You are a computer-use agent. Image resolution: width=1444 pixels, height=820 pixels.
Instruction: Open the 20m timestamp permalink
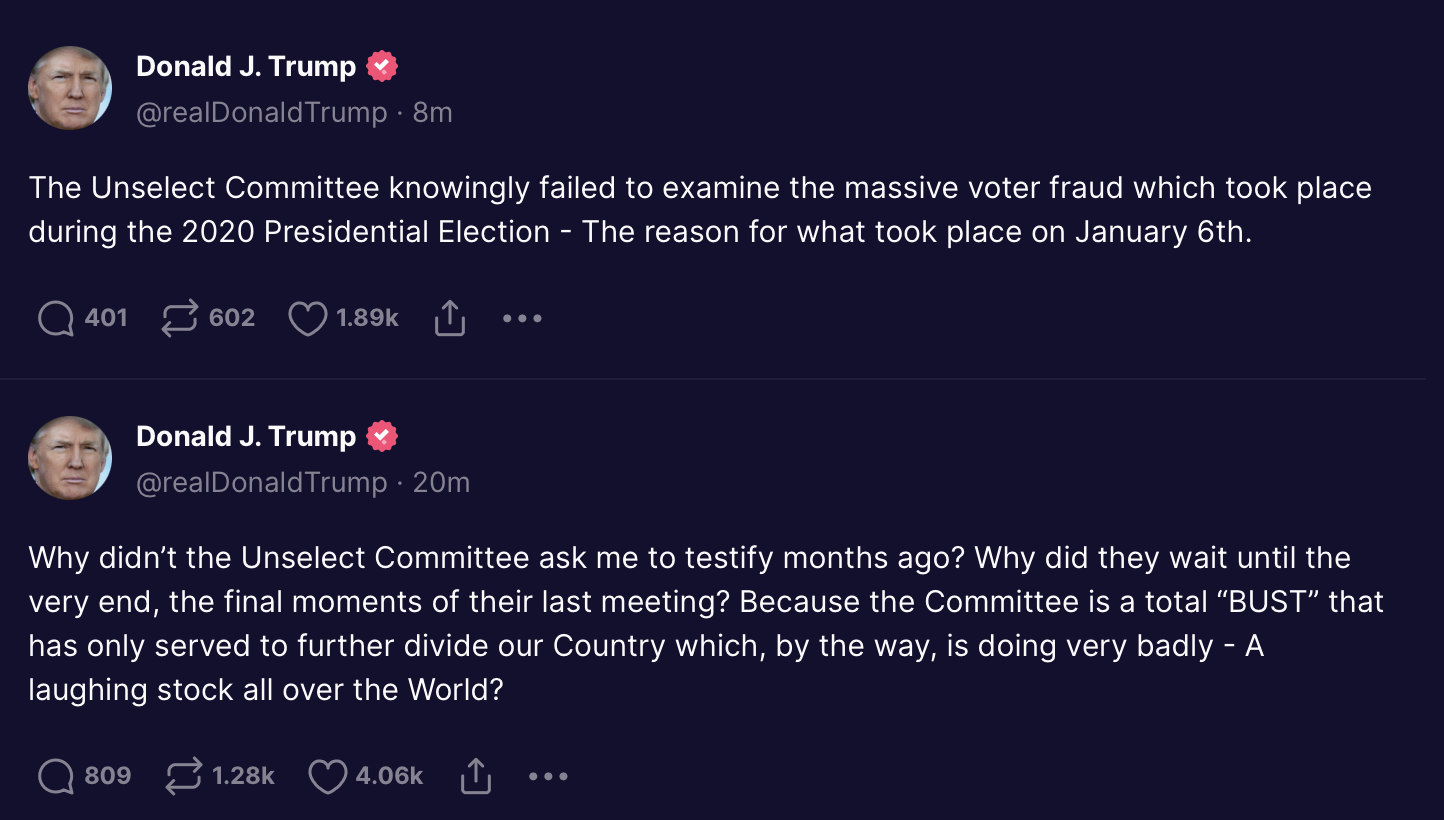[x=441, y=483]
